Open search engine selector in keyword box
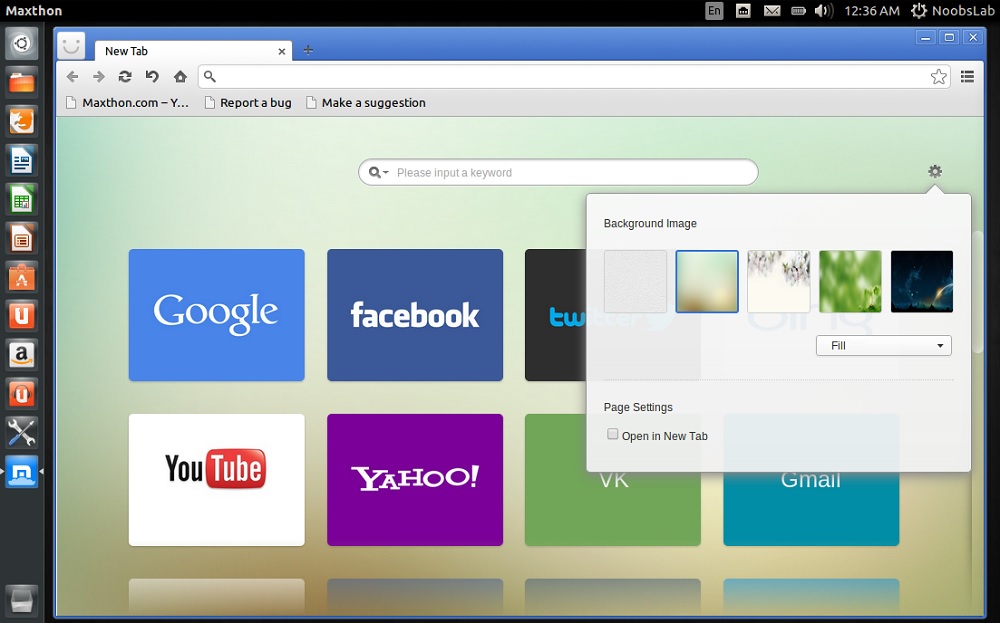The height and width of the screenshot is (623, 1000). pos(379,172)
